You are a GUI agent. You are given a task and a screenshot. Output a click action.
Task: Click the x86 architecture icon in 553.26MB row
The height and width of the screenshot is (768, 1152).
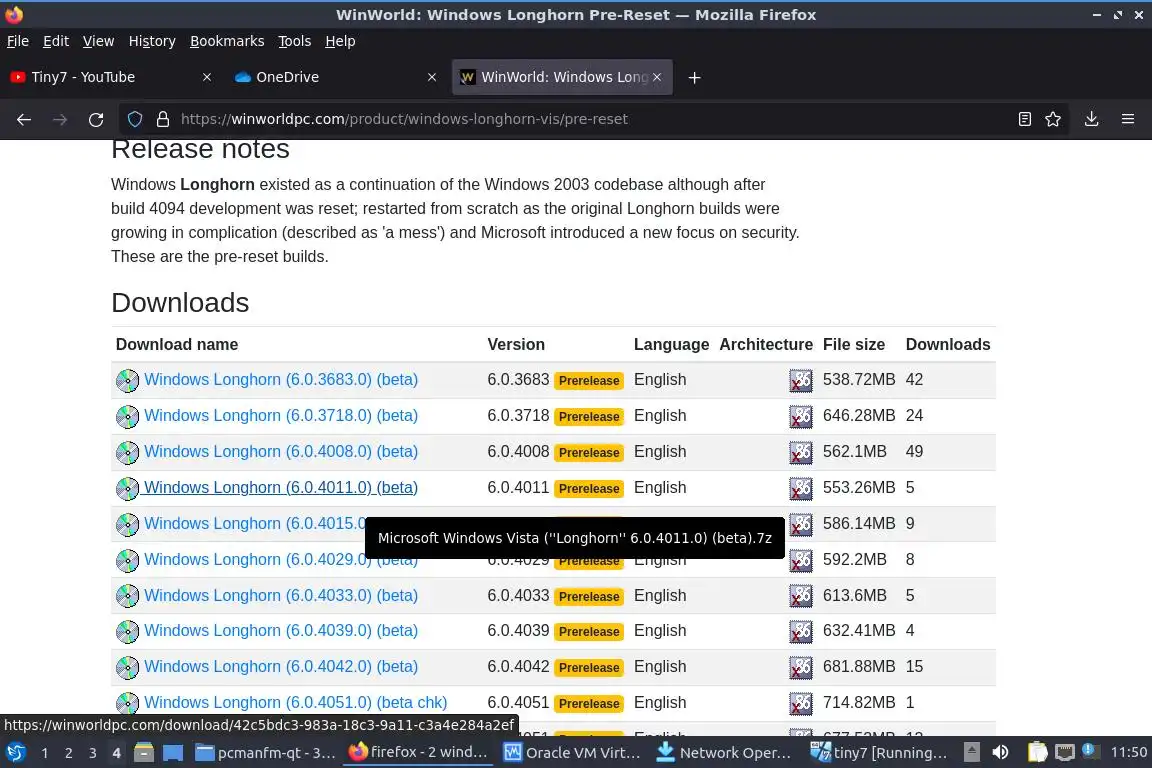pyautogui.click(x=801, y=489)
